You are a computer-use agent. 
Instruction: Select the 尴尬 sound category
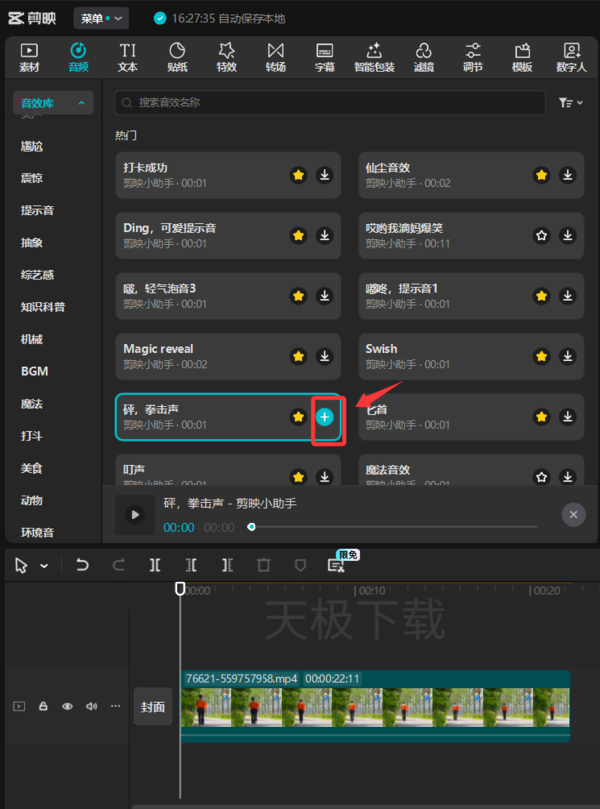click(32, 147)
